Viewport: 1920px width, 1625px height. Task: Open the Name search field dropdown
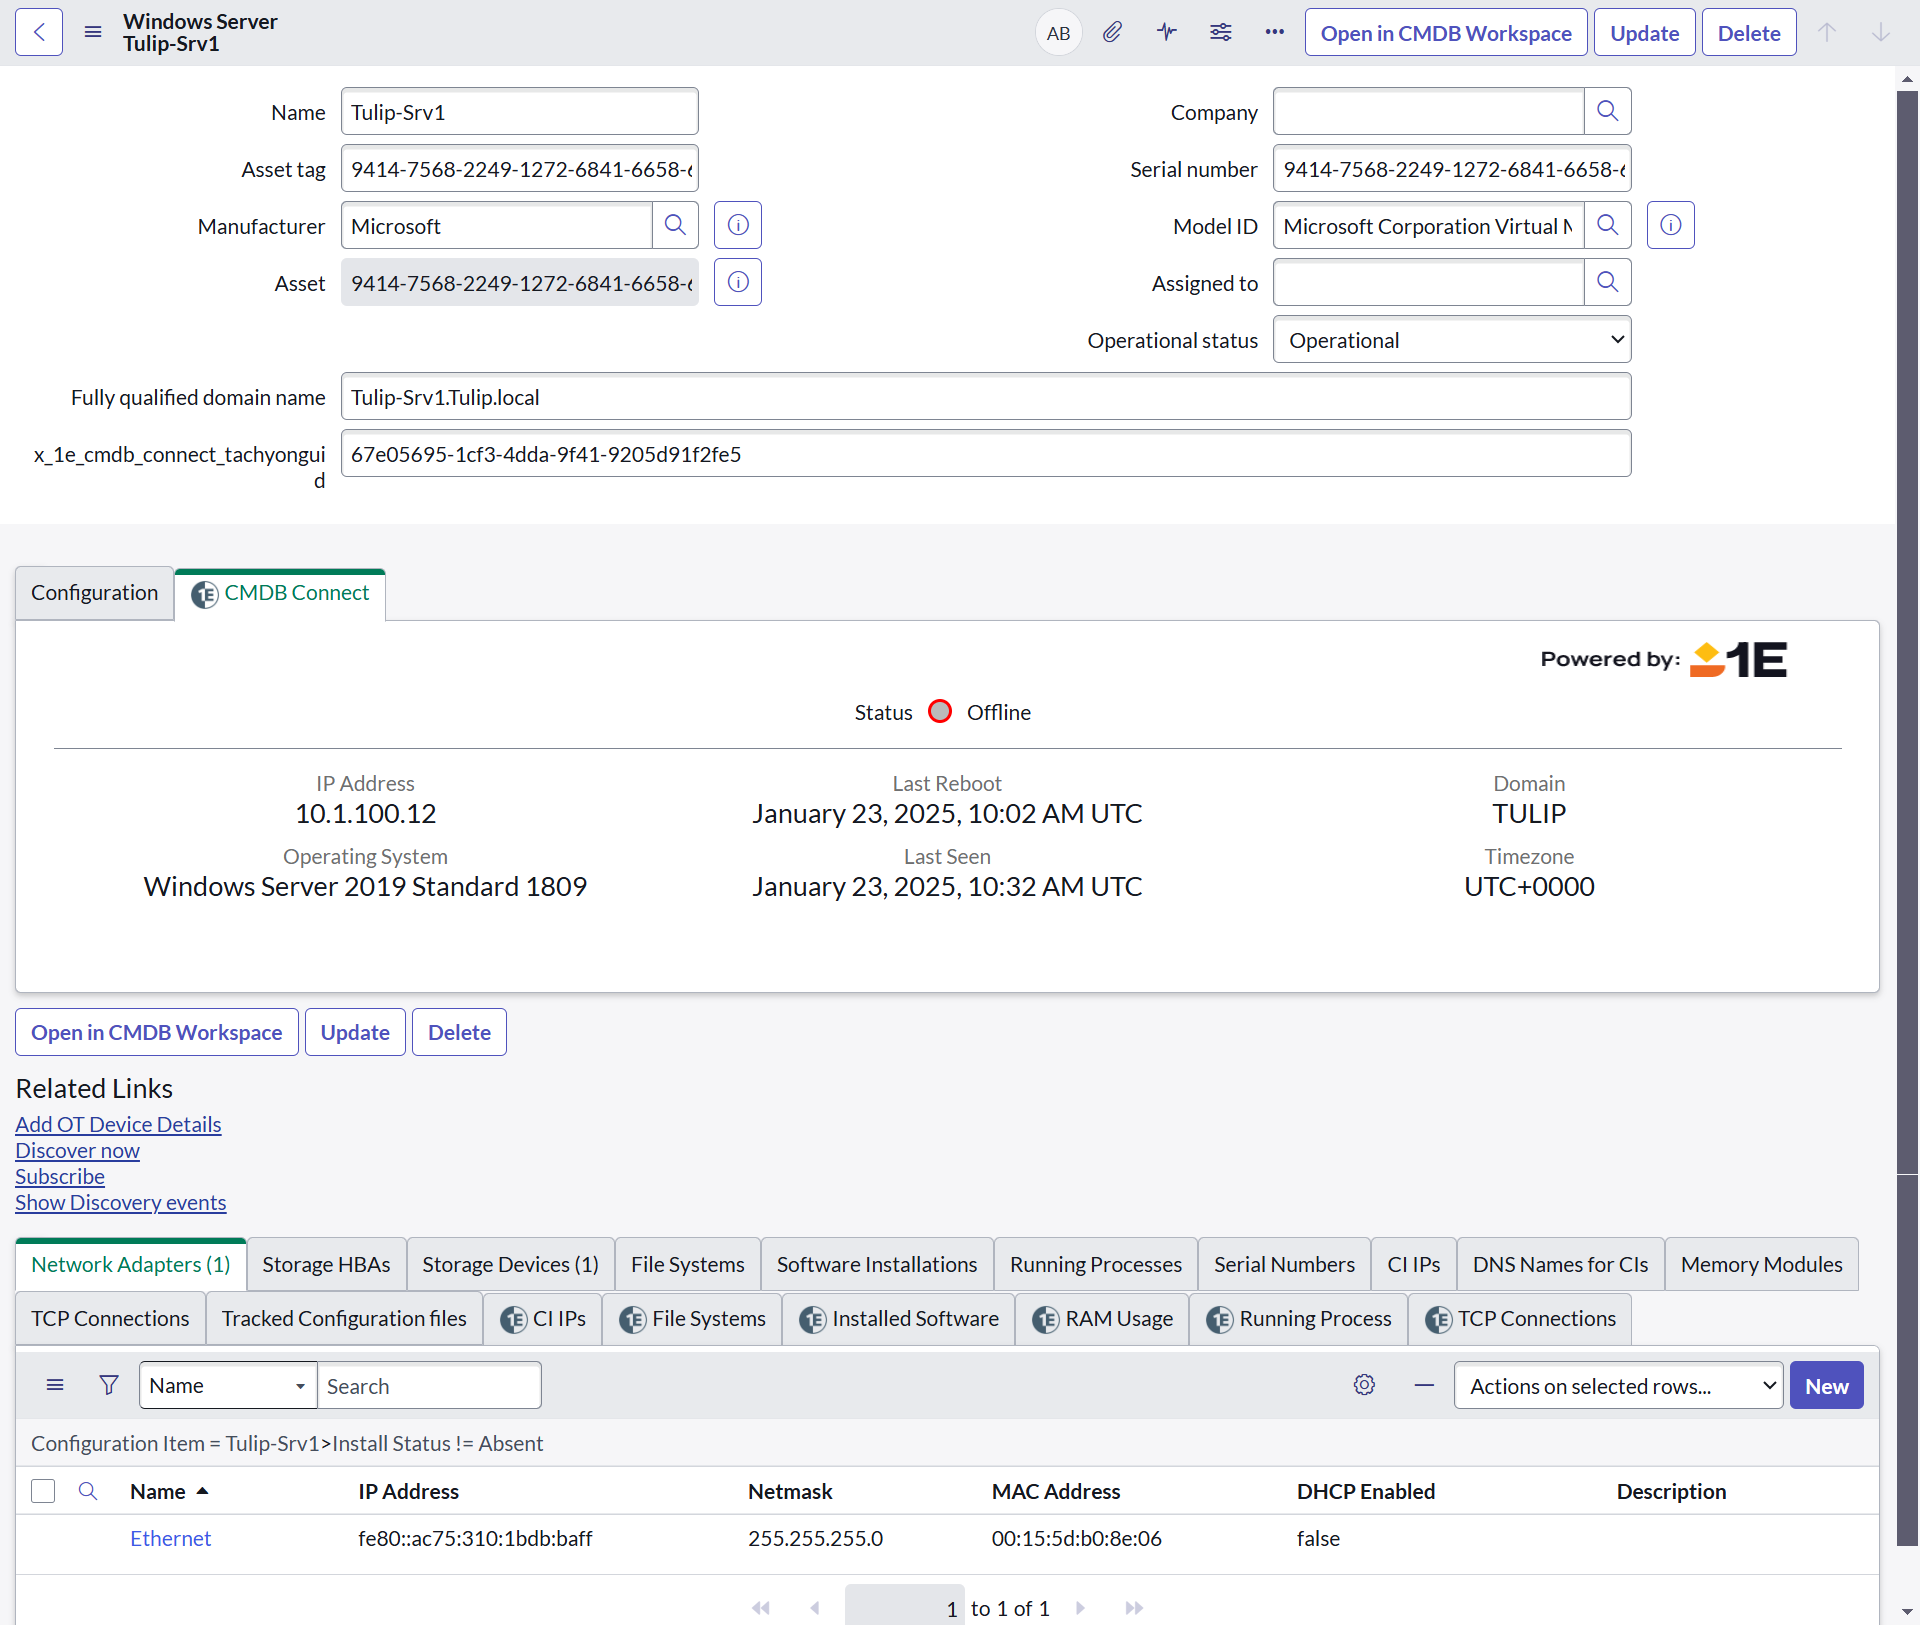[228, 1386]
